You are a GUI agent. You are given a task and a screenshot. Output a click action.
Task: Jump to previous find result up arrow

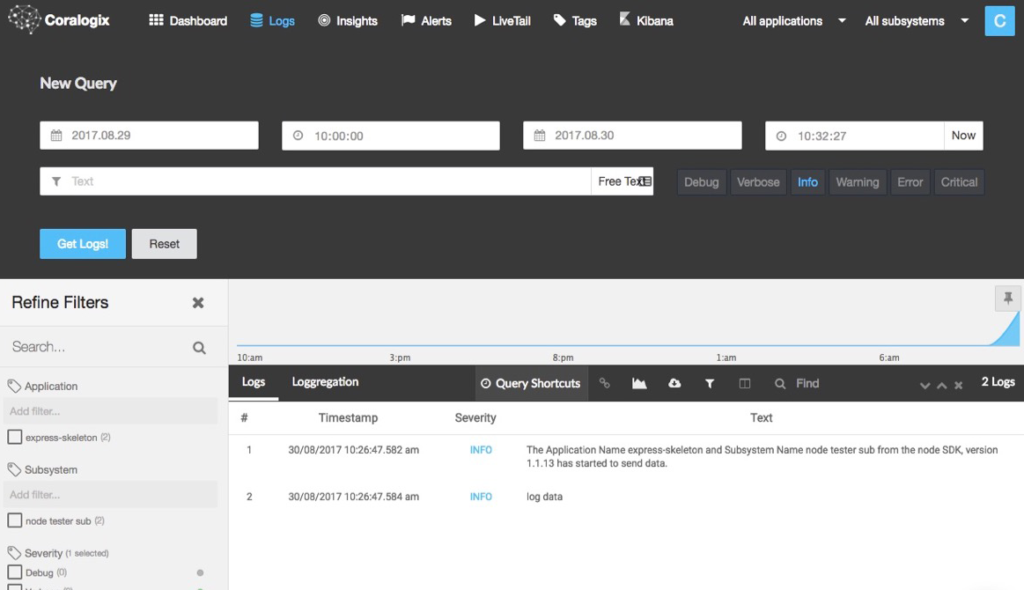point(942,385)
